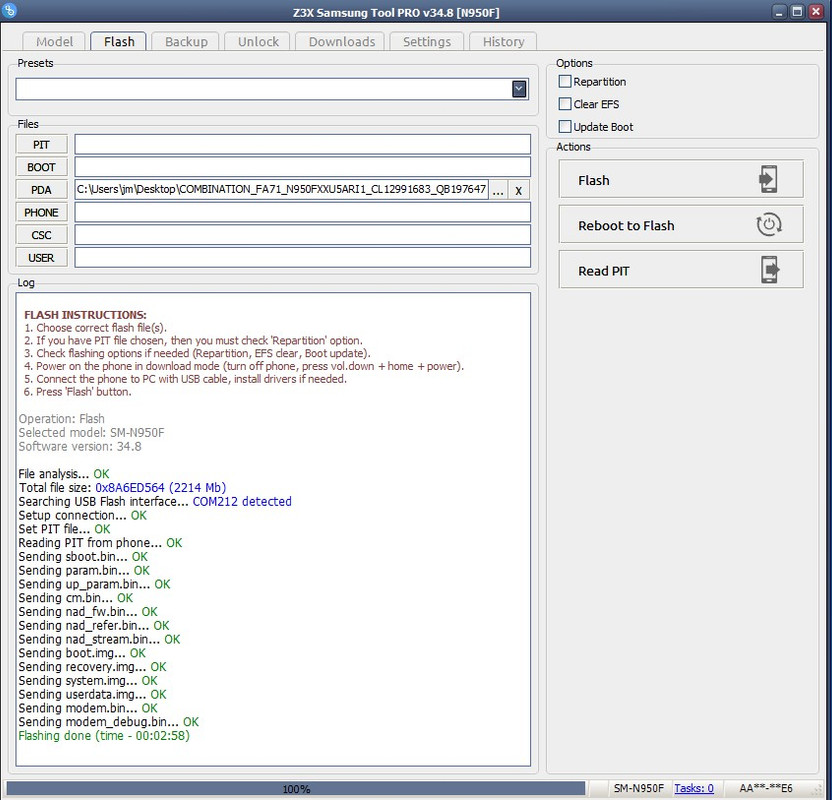The height and width of the screenshot is (800, 832).
Task: View the History tab
Action: tap(503, 41)
